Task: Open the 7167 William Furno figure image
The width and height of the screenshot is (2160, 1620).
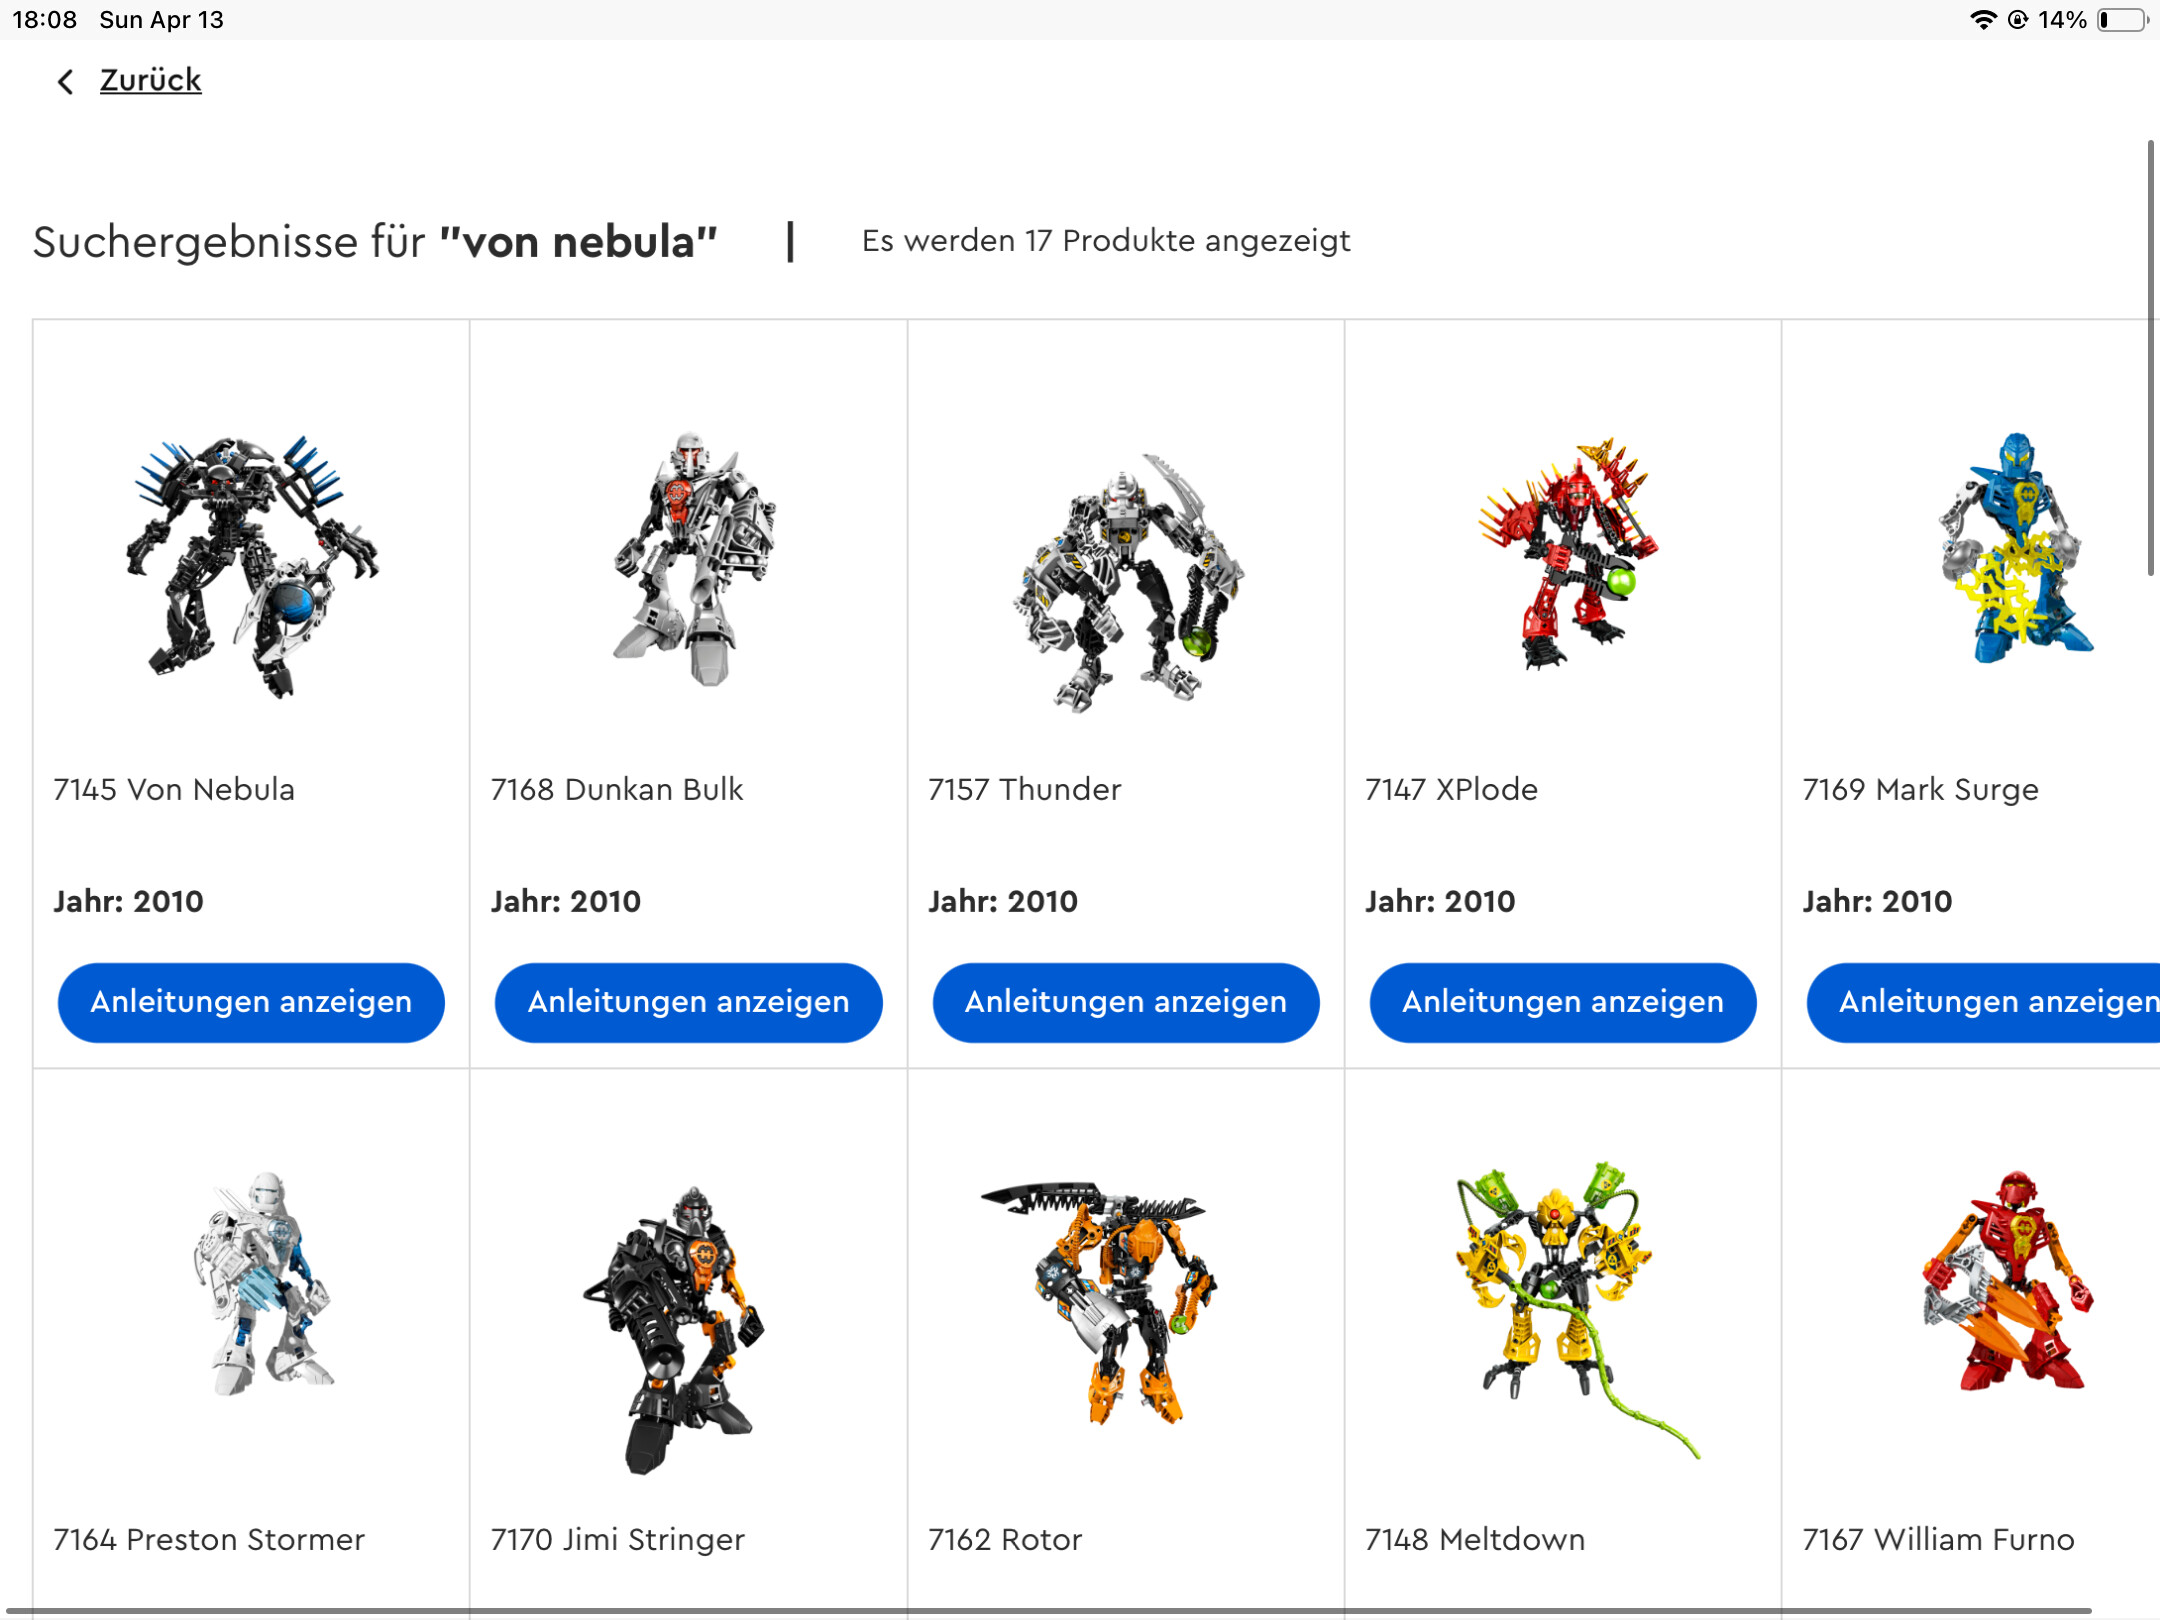Action: click(2008, 1280)
